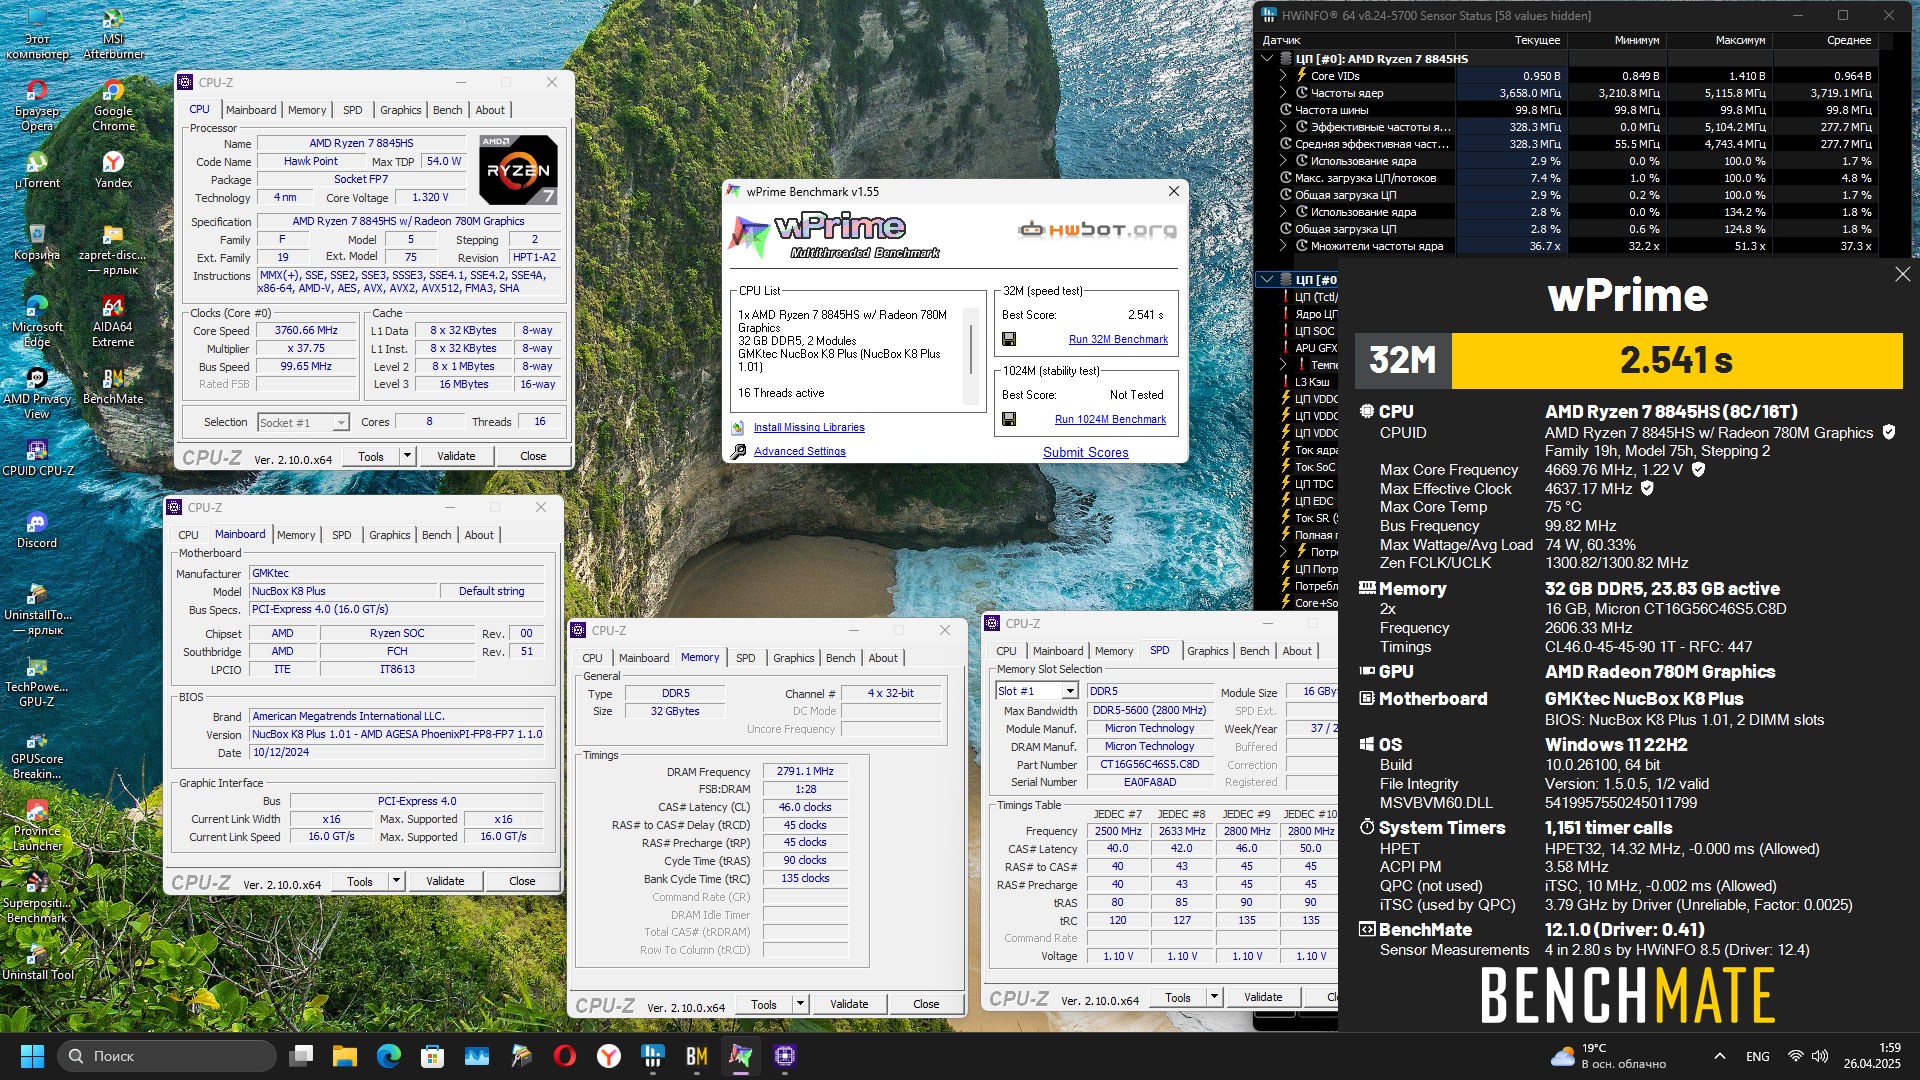Open MSI Afterburner desktop shortcut
1920x1080 pixels.
click(x=113, y=33)
